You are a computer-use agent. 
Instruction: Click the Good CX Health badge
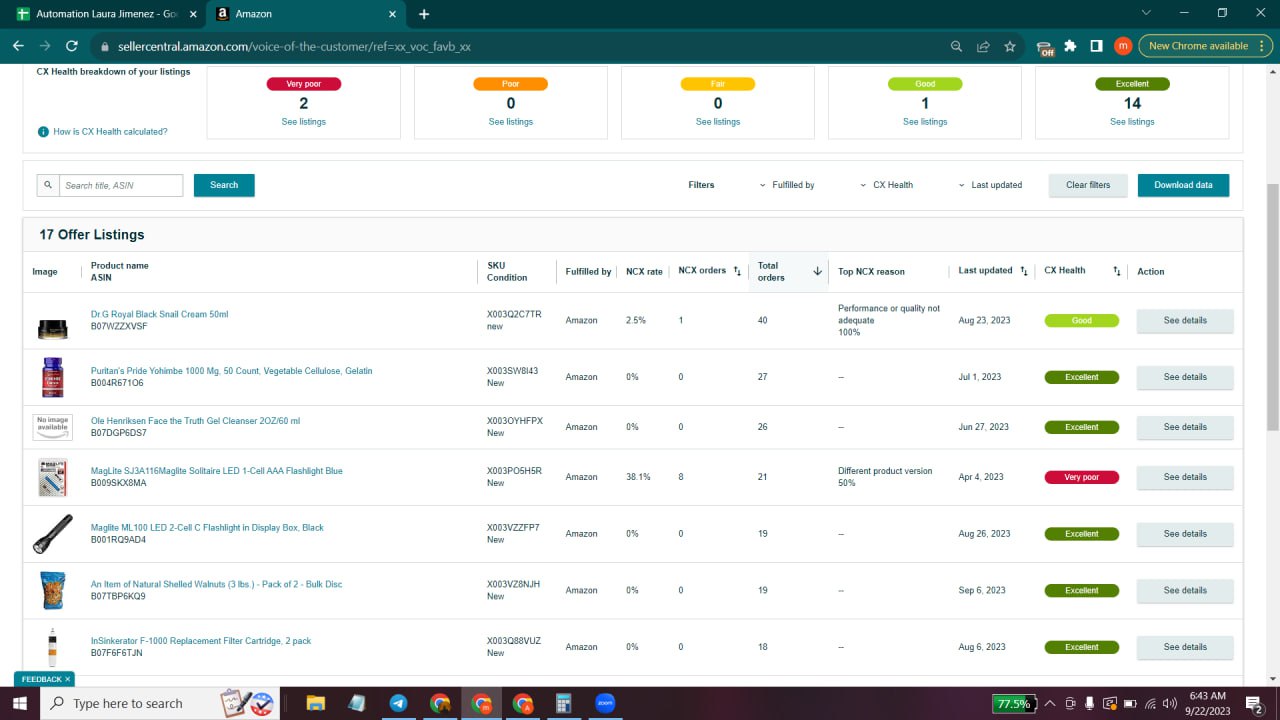coord(1081,321)
